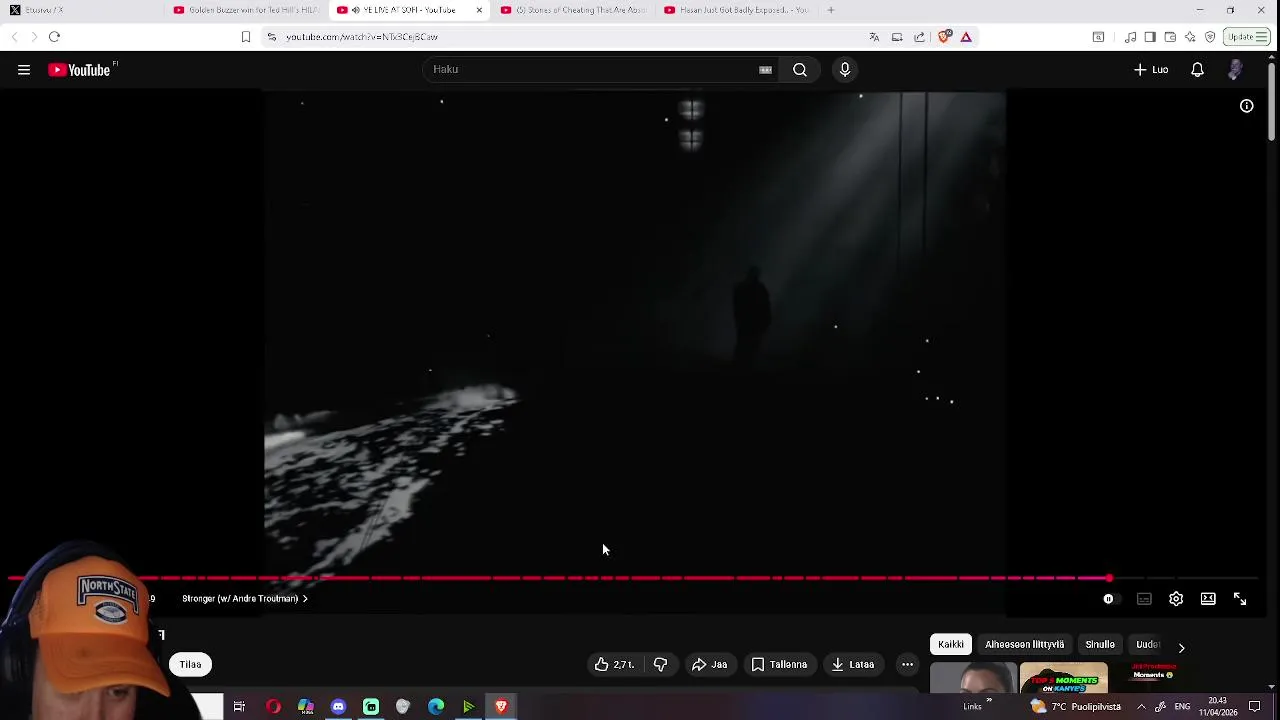Open Opera from the taskbar
Screen dimensions: 1280x720
click(273, 707)
